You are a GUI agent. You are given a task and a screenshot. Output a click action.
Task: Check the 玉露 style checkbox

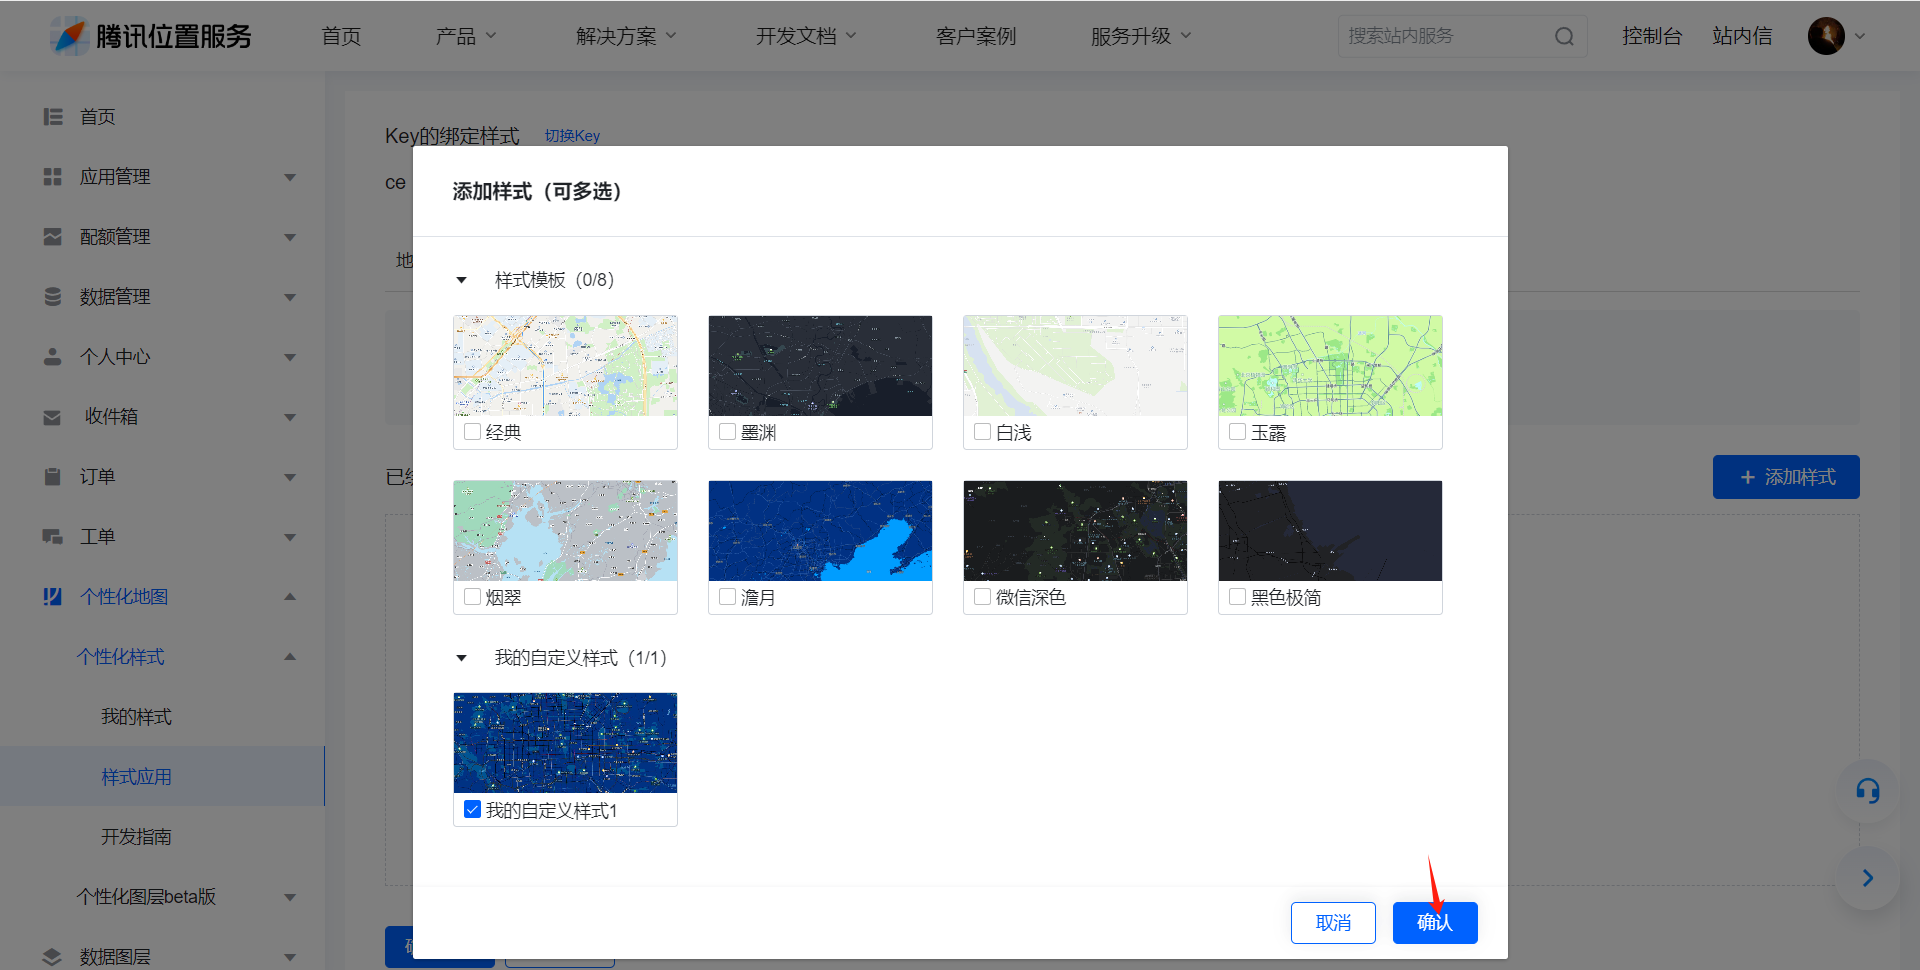pyautogui.click(x=1238, y=432)
